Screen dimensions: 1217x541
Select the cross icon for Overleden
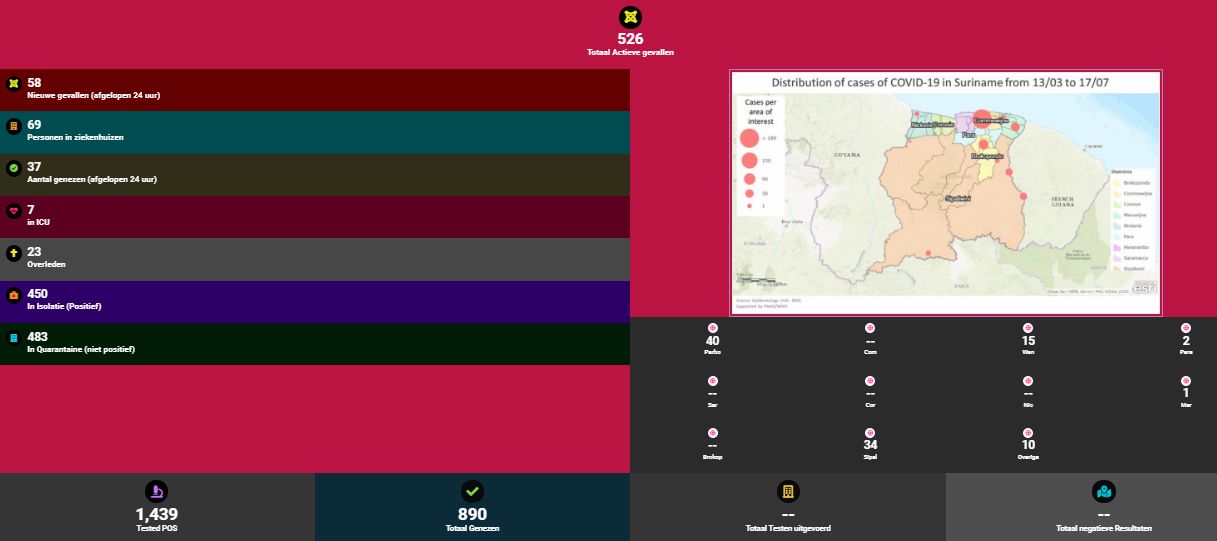click(x=13, y=253)
